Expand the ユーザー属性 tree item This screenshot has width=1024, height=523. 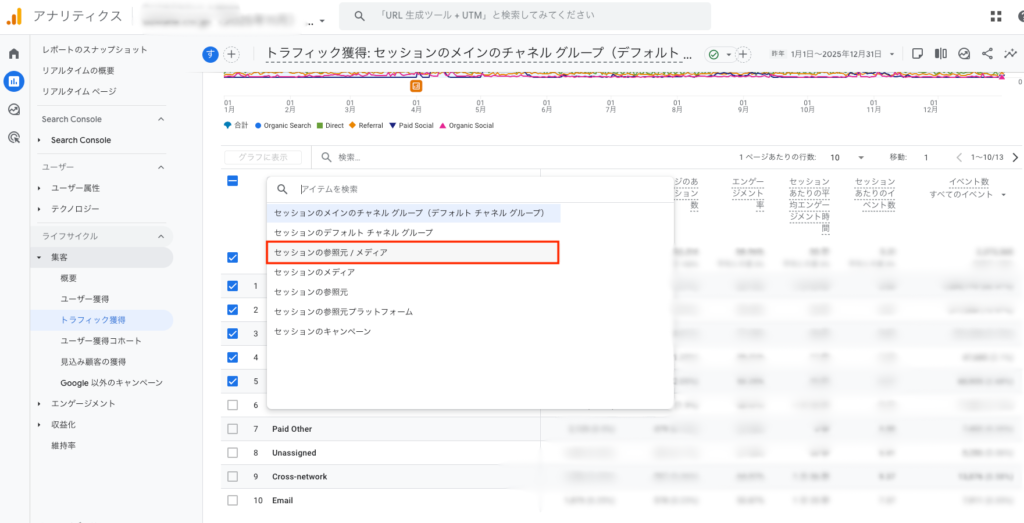tap(39, 188)
